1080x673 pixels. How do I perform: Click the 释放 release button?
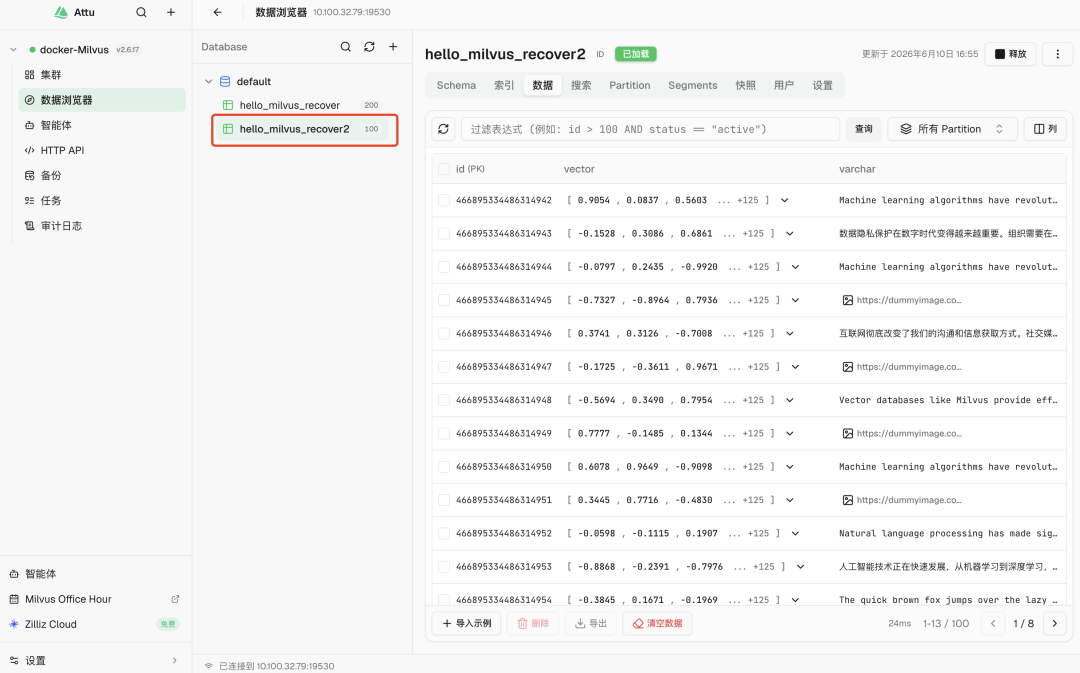pos(1010,54)
